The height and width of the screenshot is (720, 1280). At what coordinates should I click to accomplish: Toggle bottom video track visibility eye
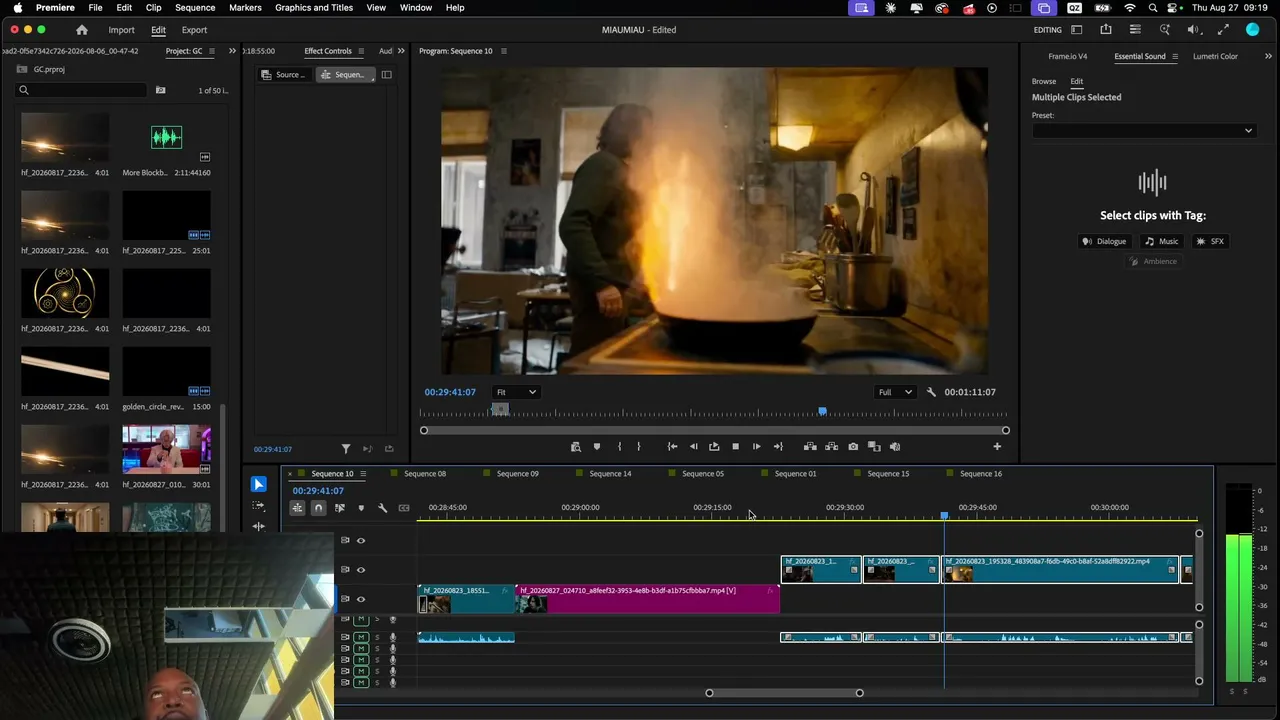click(x=361, y=599)
